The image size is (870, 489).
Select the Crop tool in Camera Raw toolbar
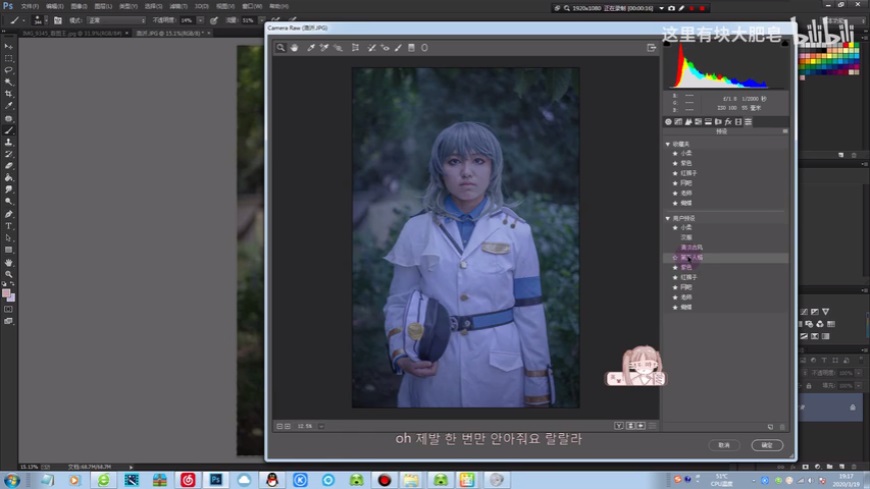(355, 47)
